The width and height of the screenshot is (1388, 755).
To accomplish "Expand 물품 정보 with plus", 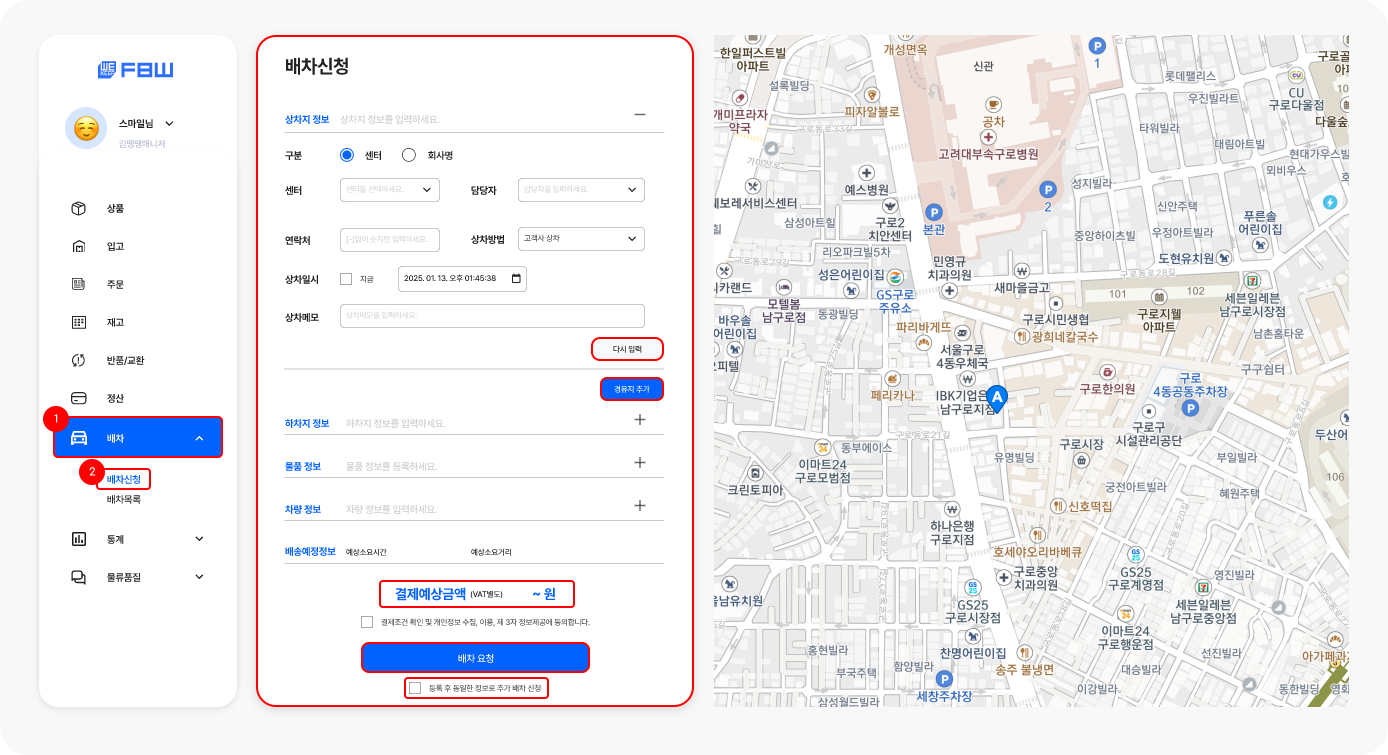I will point(640,463).
